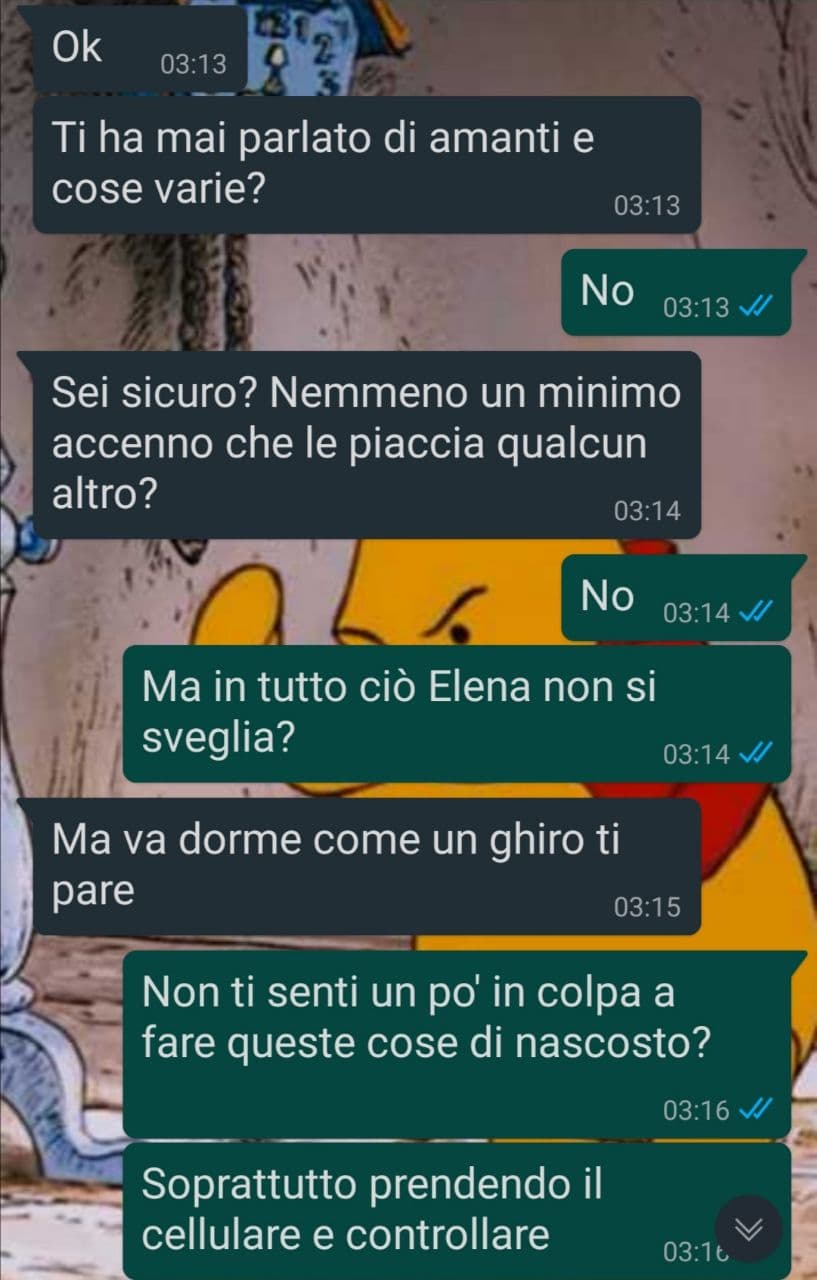Tap the 03:13 timestamp on the 'Ok' message
The height and width of the screenshot is (1280, 817).
193,64
